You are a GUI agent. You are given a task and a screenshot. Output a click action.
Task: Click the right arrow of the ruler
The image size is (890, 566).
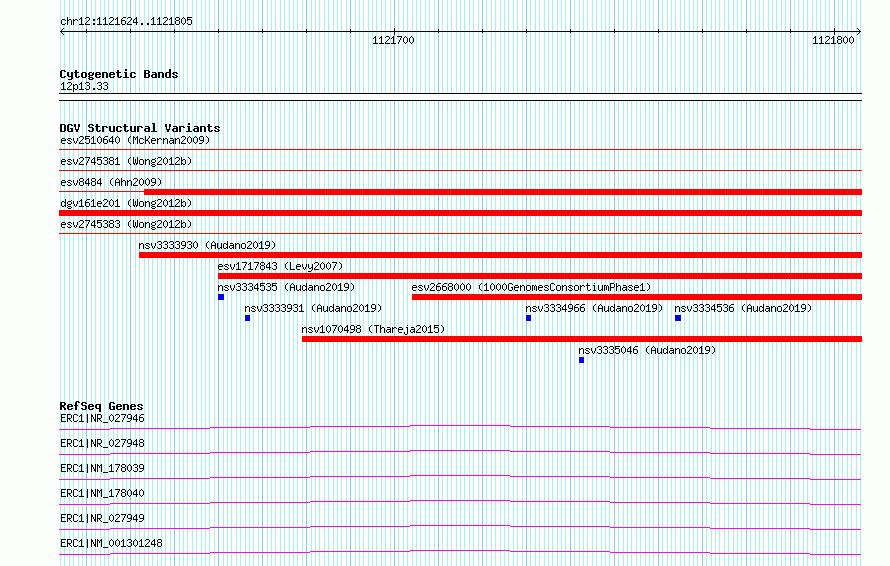click(x=859, y=32)
